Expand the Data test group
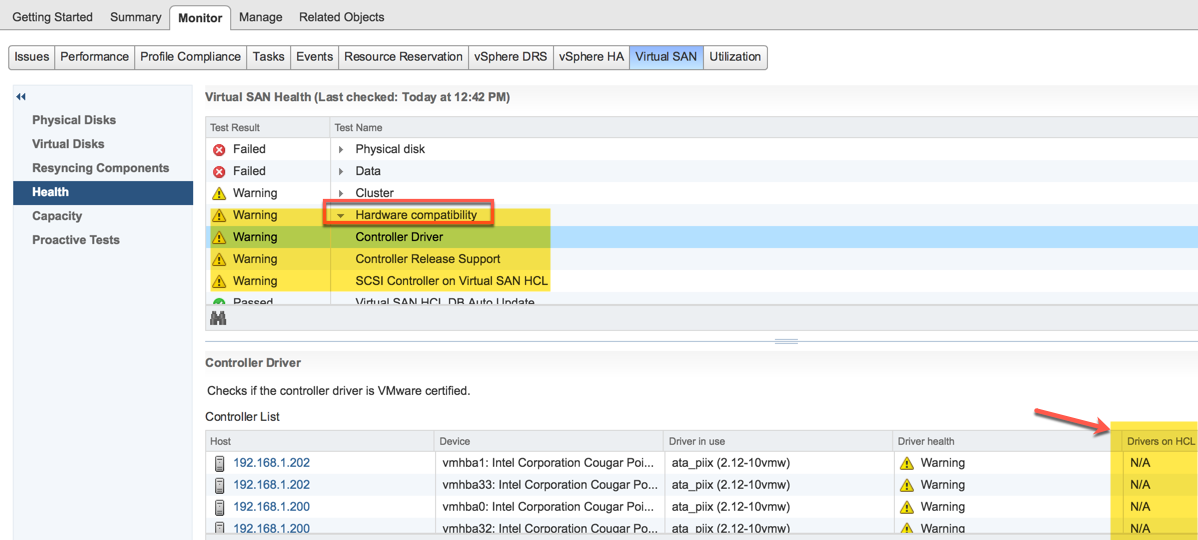This screenshot has height=540, width=1198. (341, 172)
